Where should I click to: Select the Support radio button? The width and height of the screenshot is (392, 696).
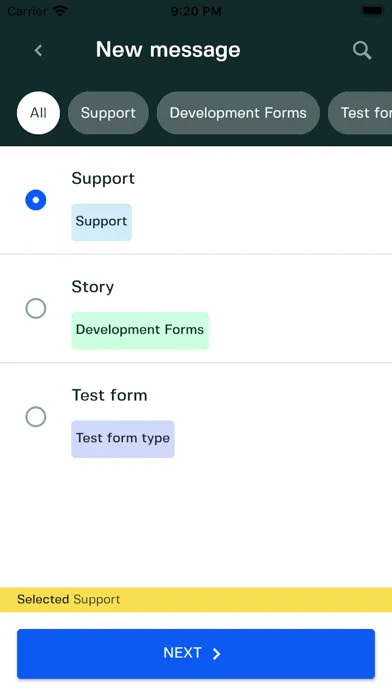(36, 200)
